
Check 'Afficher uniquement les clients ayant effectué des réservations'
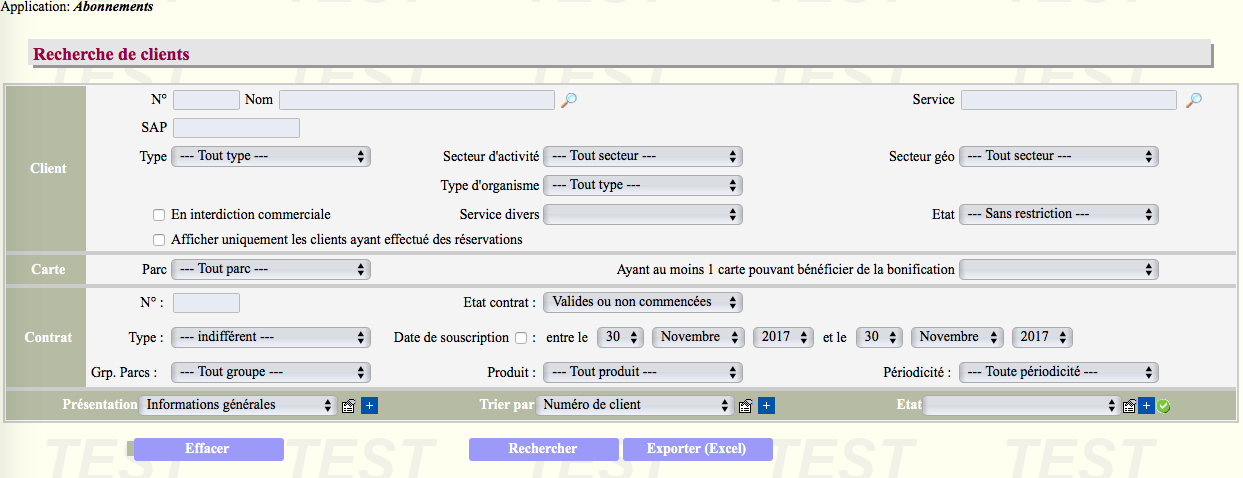[x=158, y=240]
